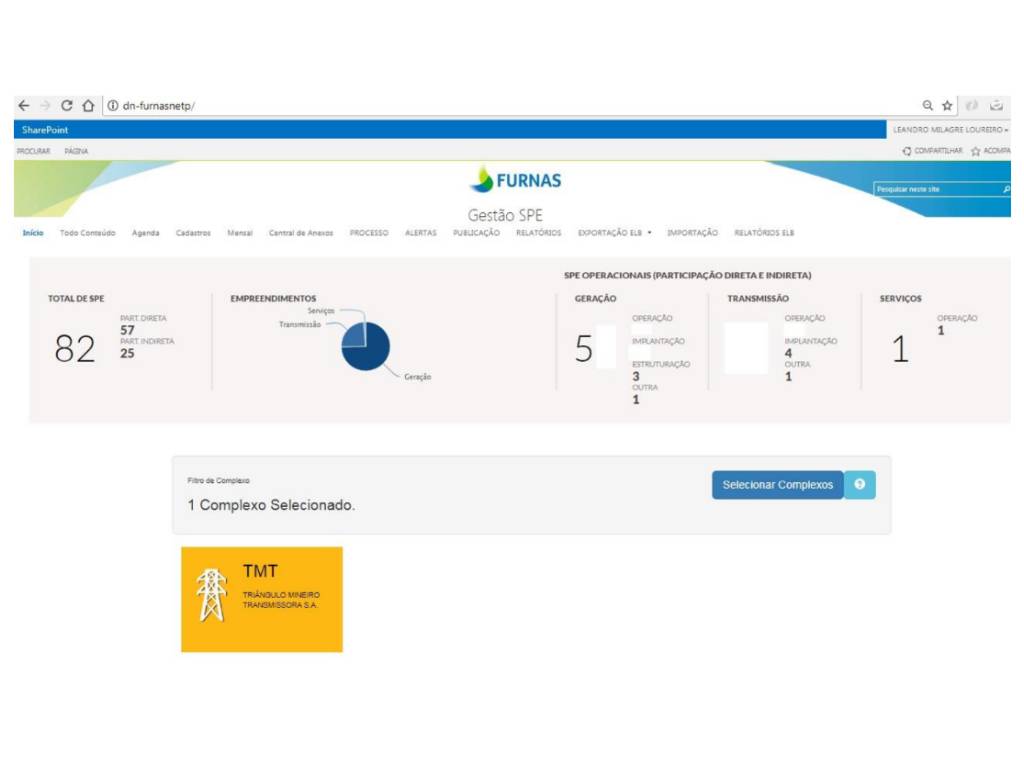Viewport: 1024px width, 768px height.
Task: Click the site search magnifier icon
Action: pyautogui.click(x=1006, y=189)
